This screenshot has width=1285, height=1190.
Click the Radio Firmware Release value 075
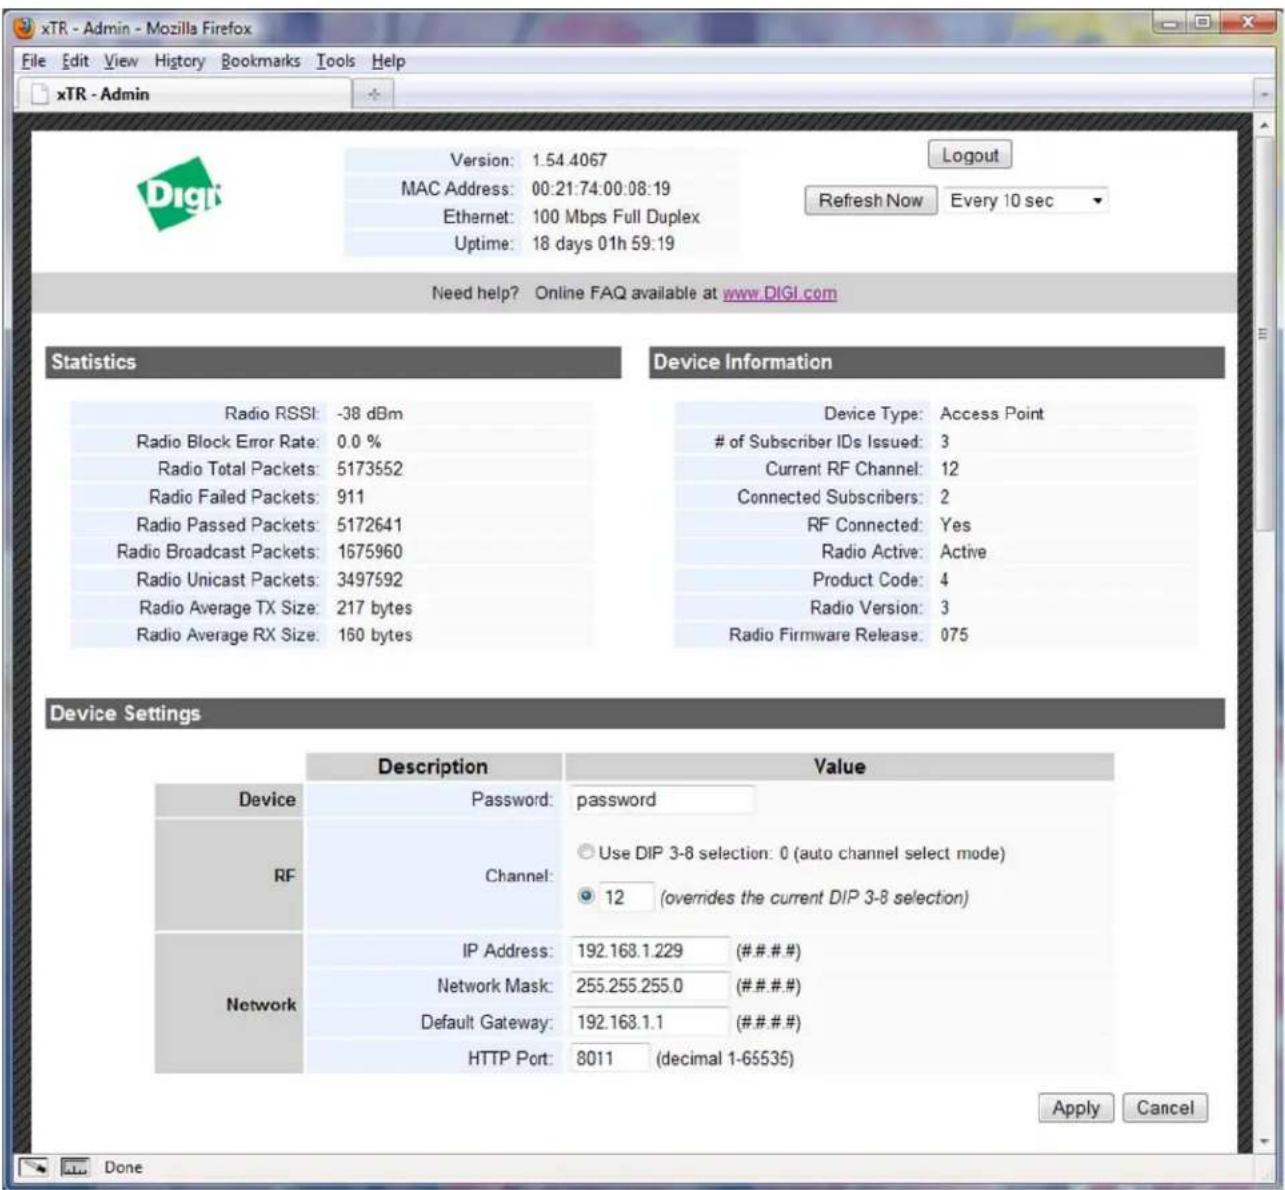click(x=954, y=635)
